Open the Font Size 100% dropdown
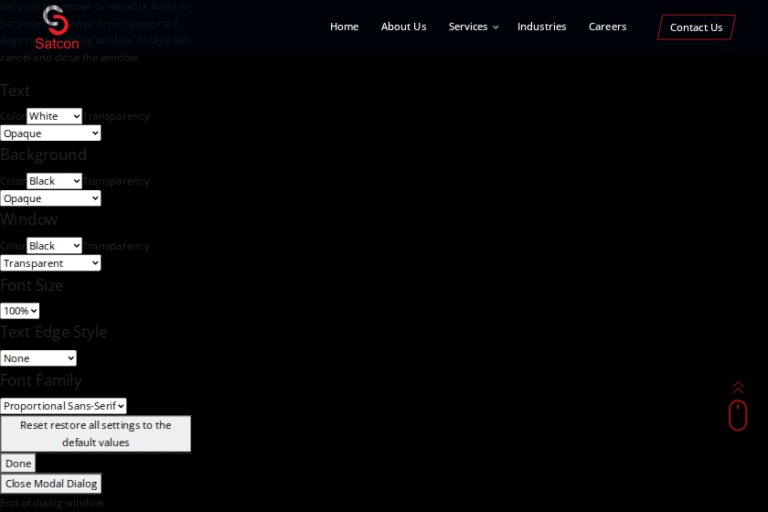 [20, 311]
